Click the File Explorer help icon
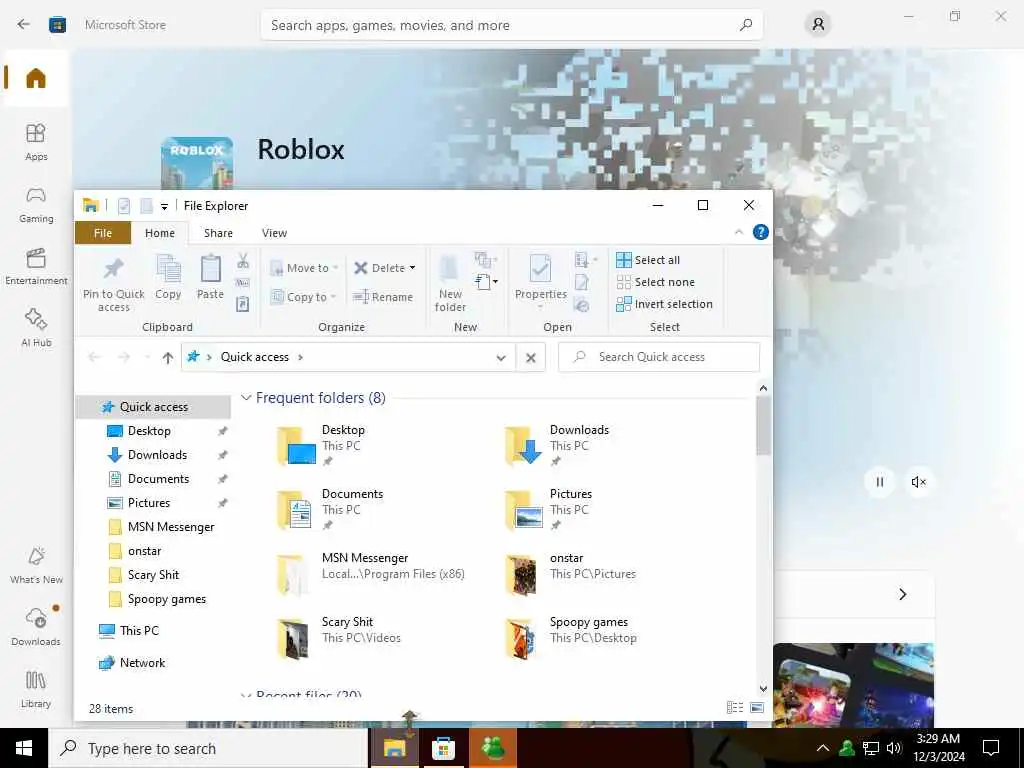Screen dimensions: 1024x768 [x=761, y=232]
